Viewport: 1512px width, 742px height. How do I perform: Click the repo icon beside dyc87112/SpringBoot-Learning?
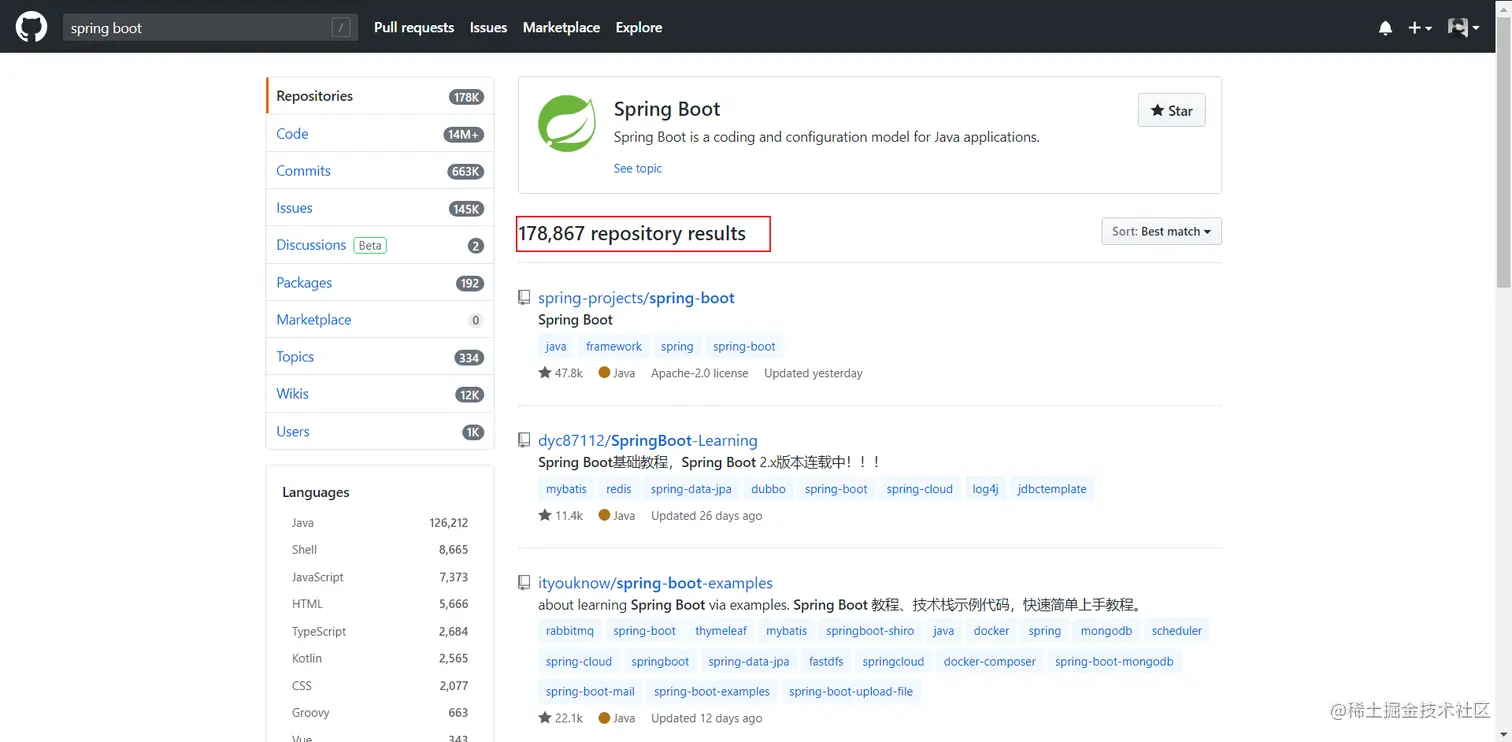point(523,440)
